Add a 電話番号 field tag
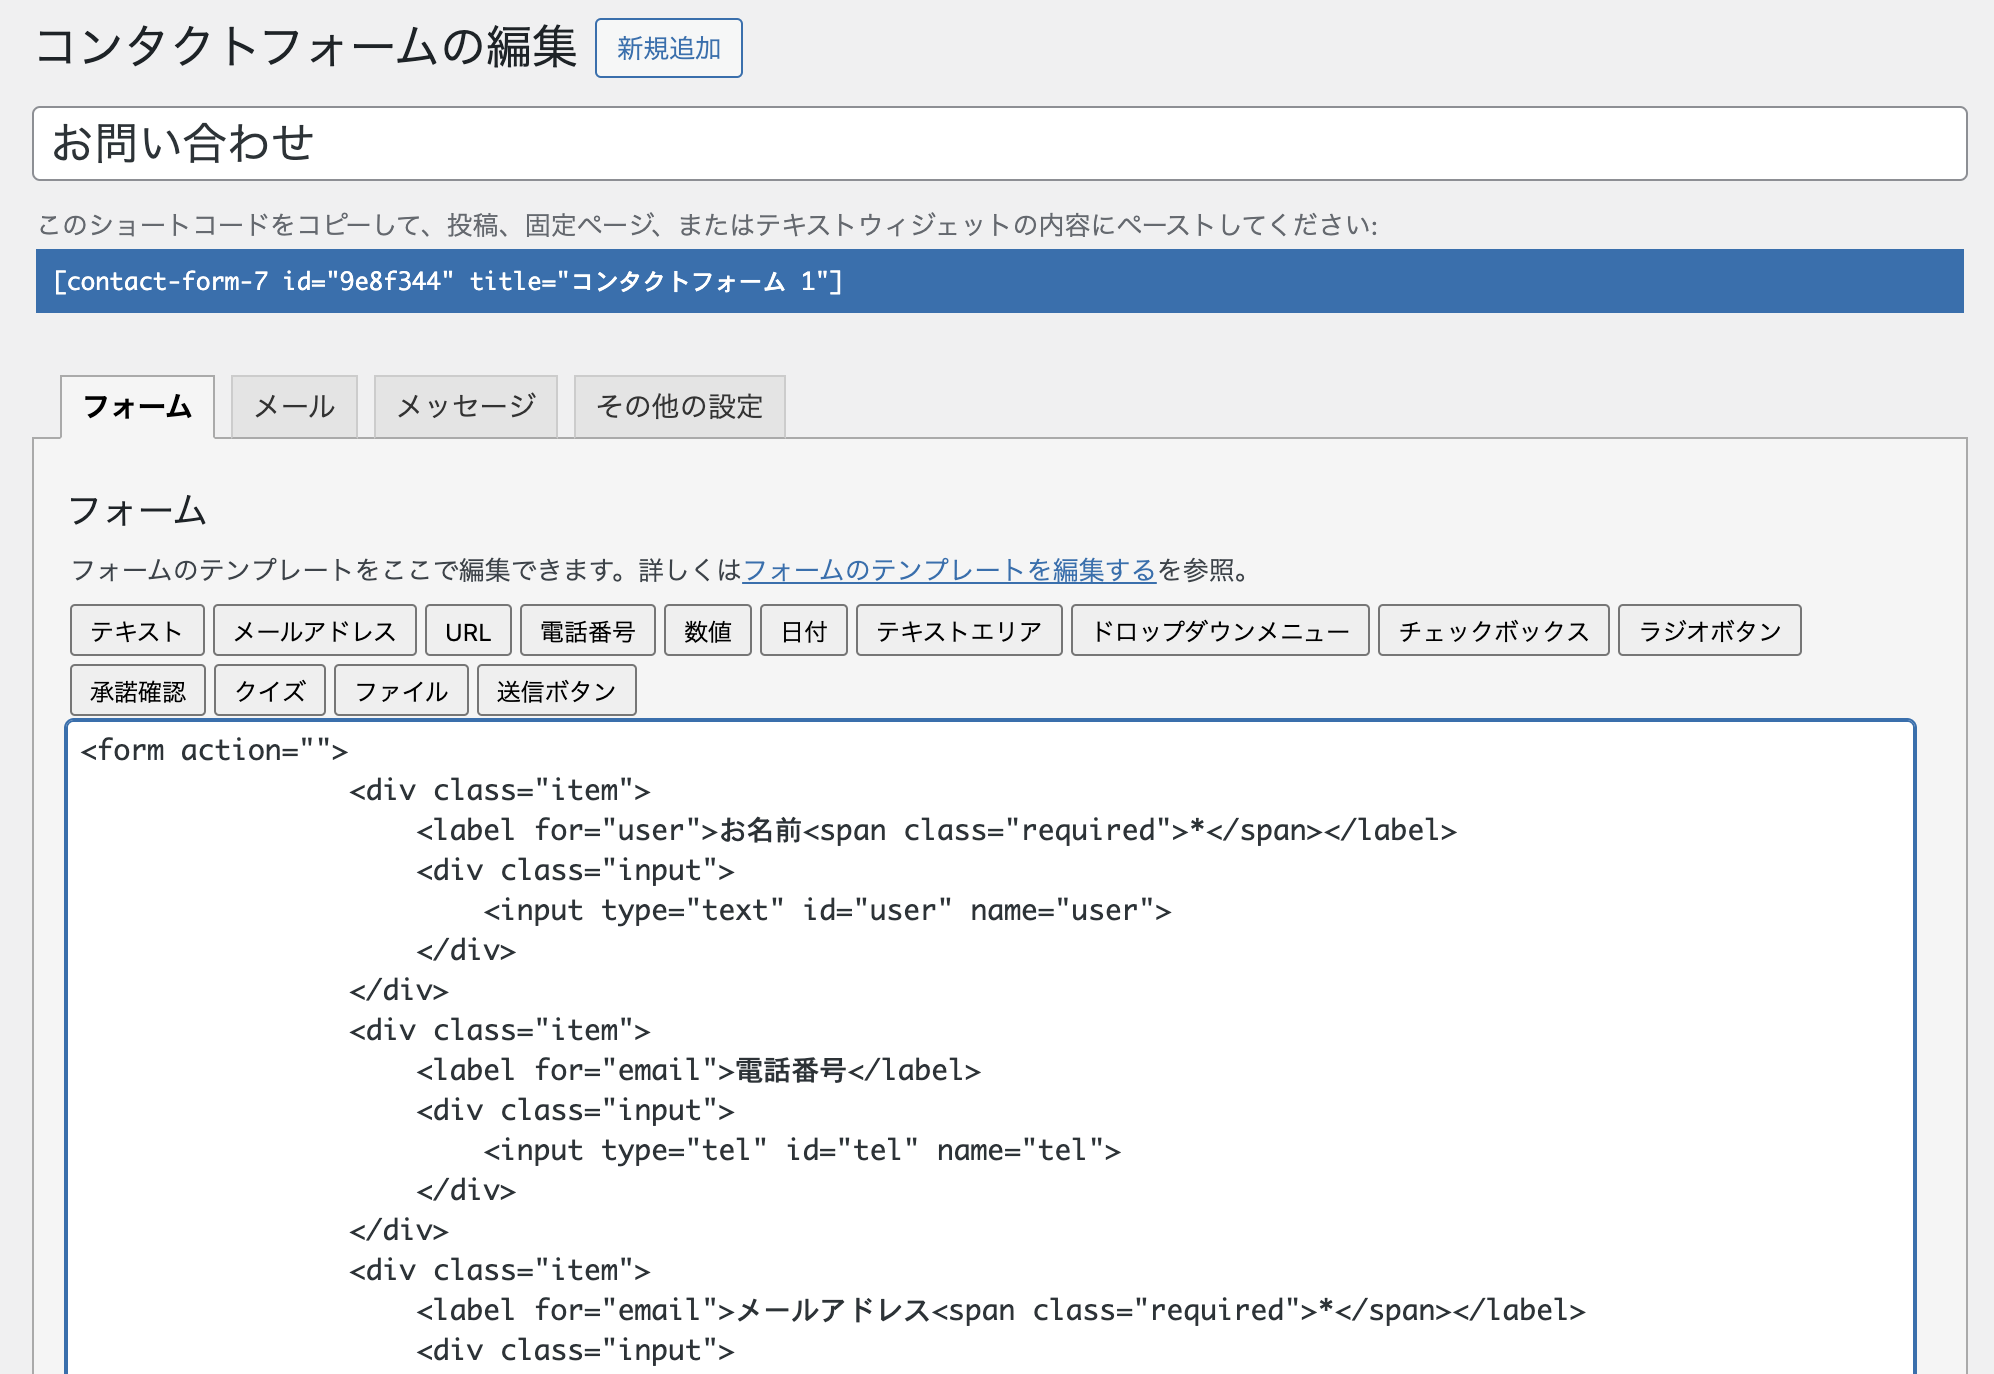This screenshot has width=1994, height=1374. point(587,631)
